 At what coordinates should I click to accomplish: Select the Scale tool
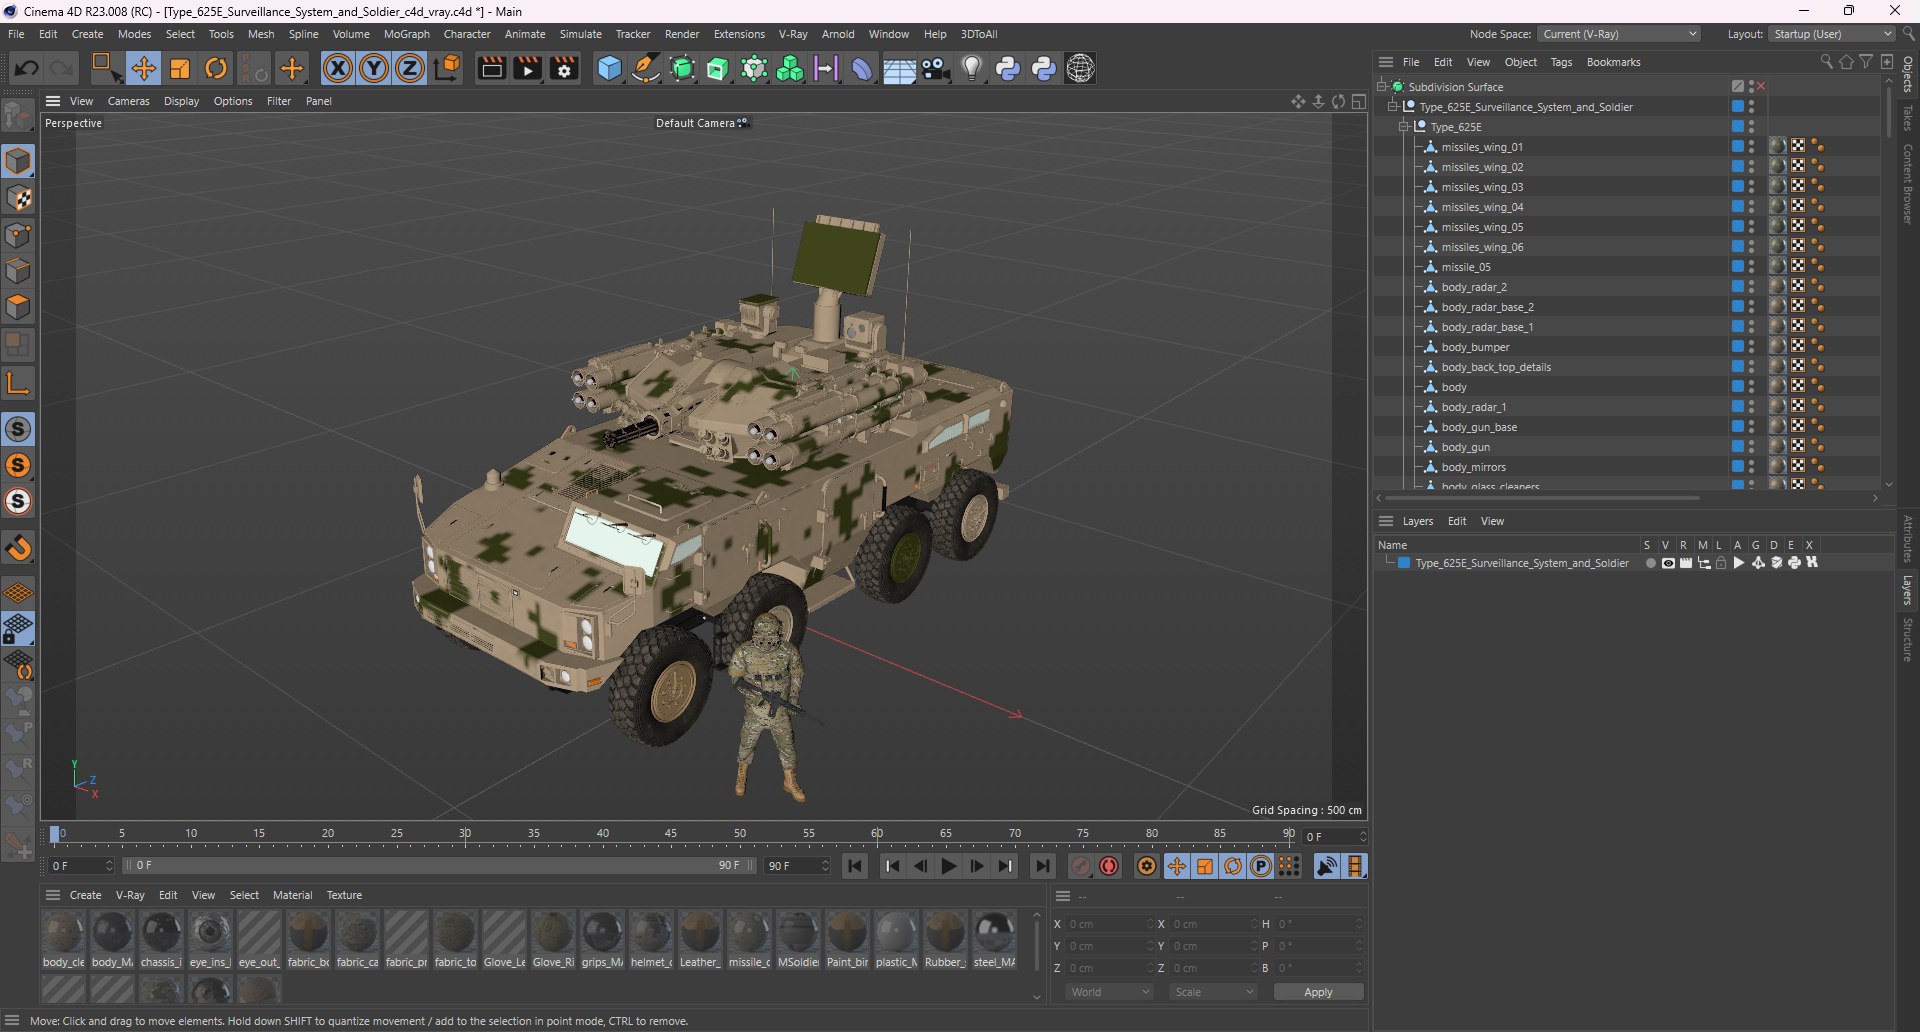180,68
